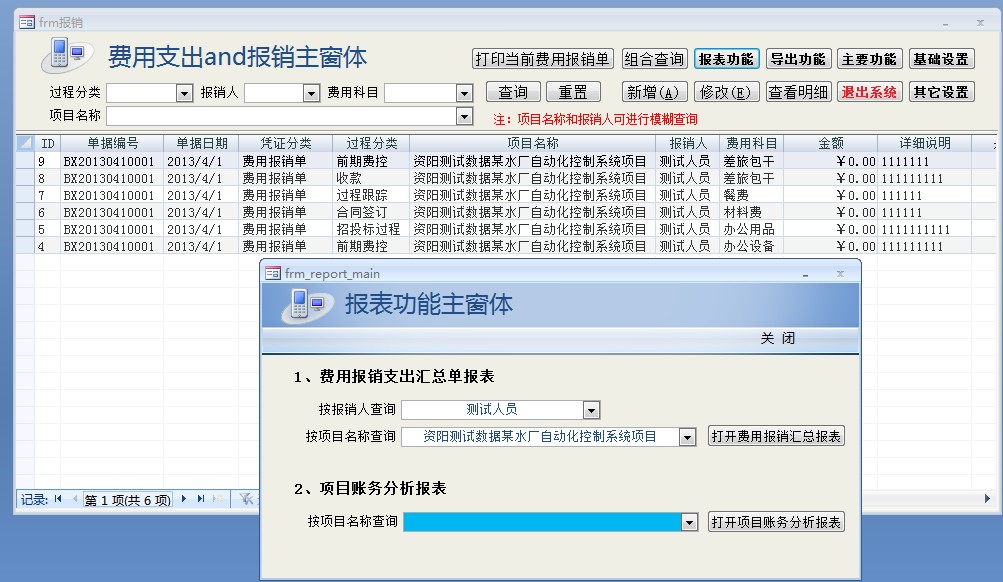
Task: Open 主要功能 main functions
Action: click(869, 59)
